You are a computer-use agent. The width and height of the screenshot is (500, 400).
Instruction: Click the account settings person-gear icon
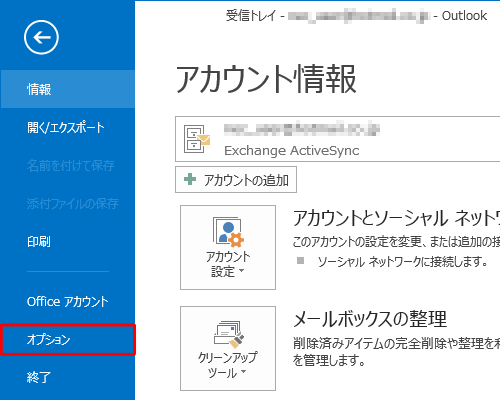pyautogui.click(x=228, y=232)
